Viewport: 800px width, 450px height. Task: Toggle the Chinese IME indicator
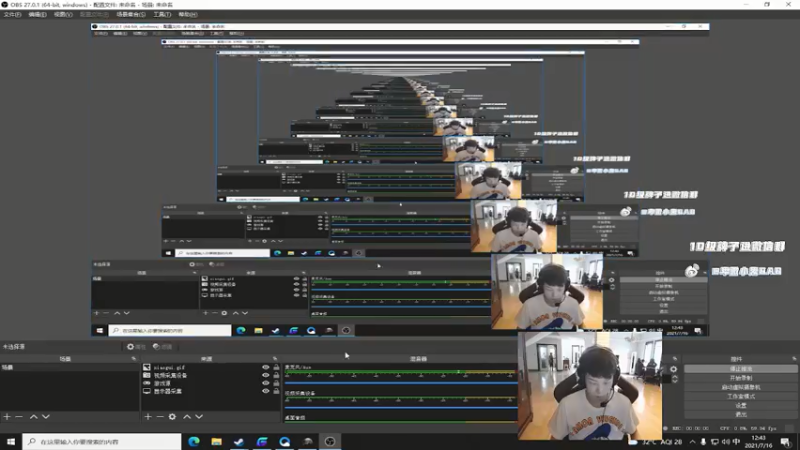tap(736, 442)
